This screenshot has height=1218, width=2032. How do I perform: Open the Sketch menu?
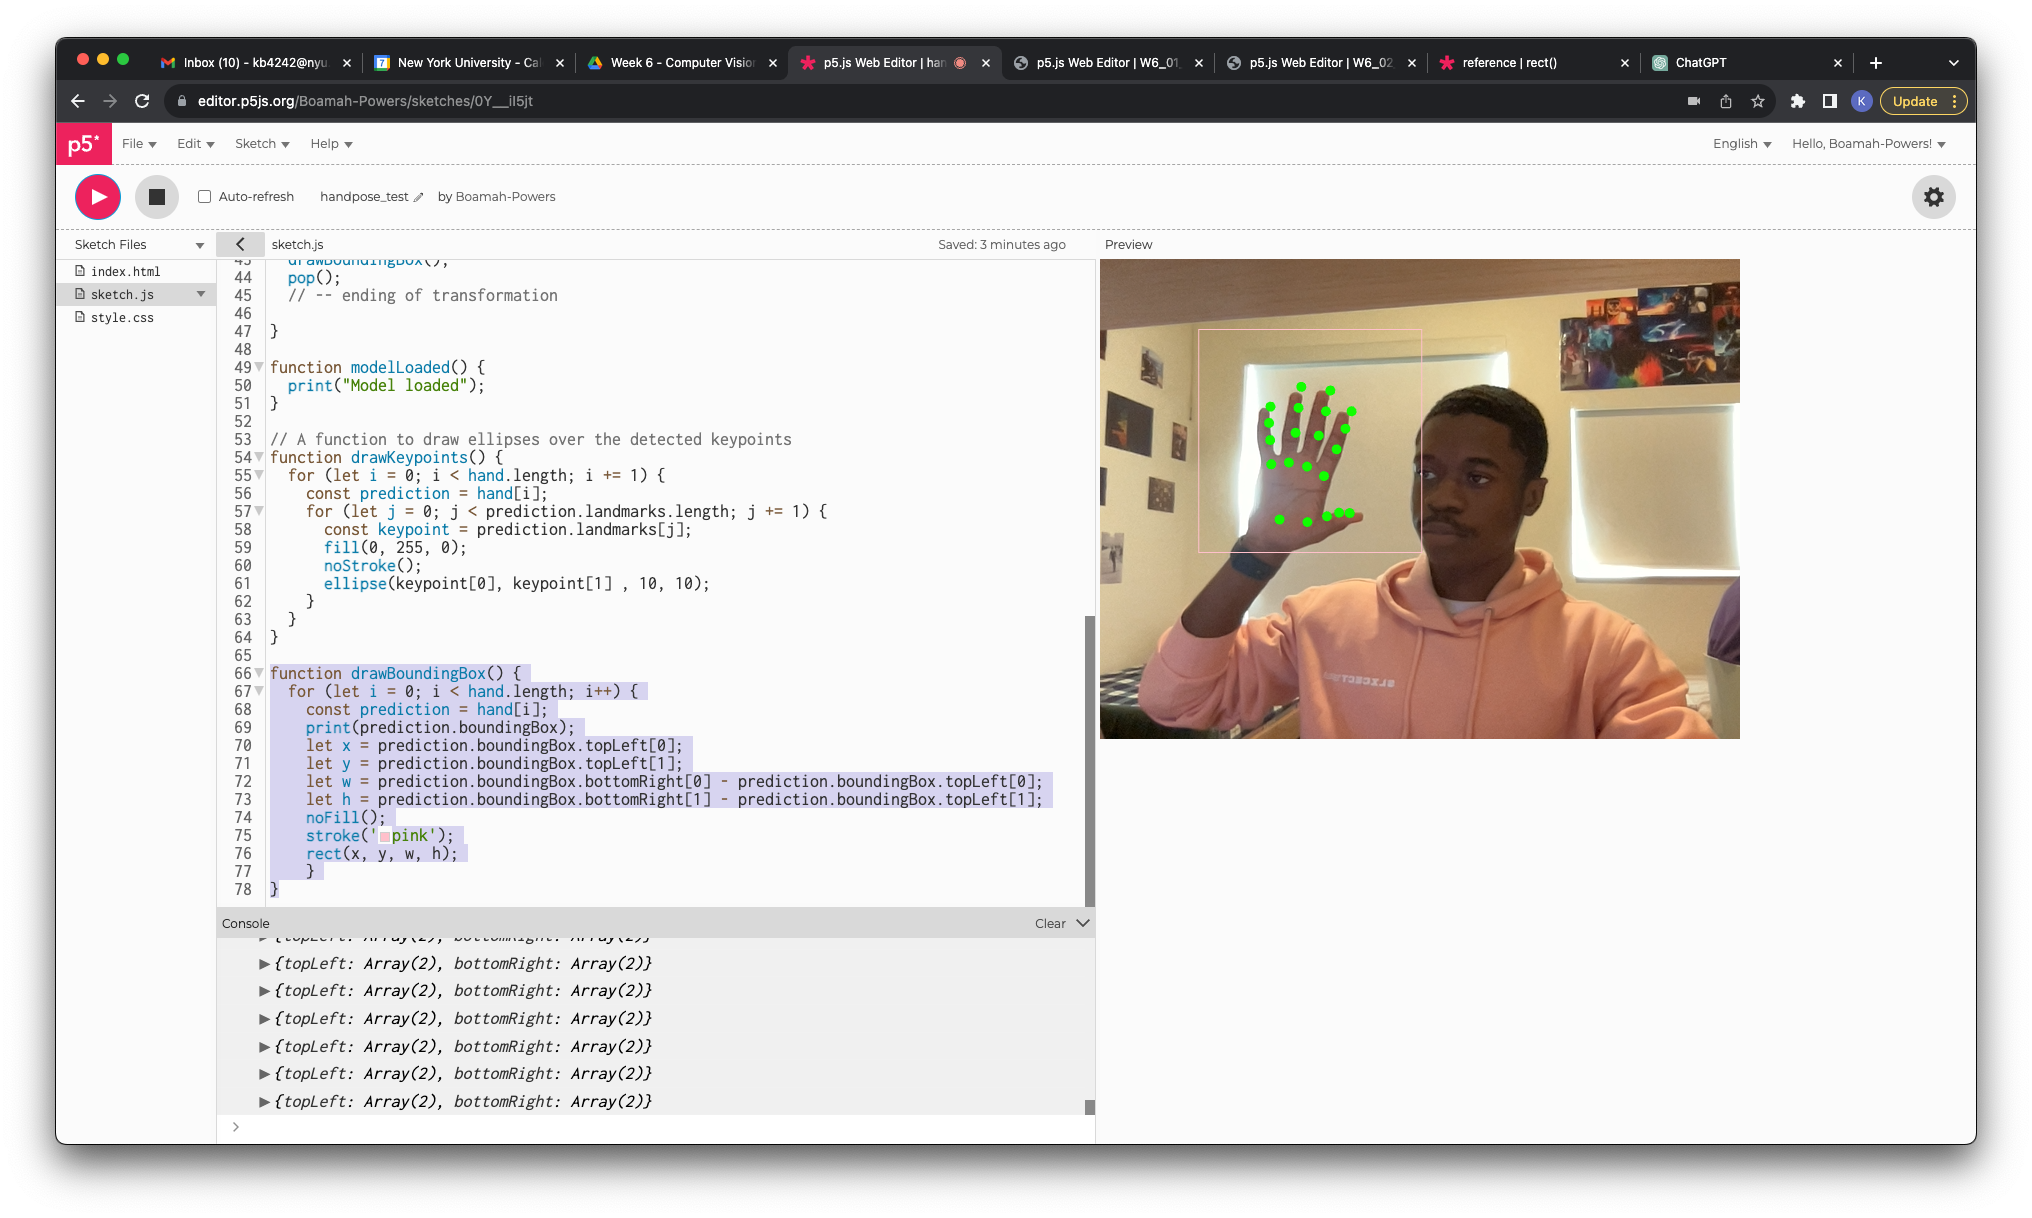pos(262,144)
